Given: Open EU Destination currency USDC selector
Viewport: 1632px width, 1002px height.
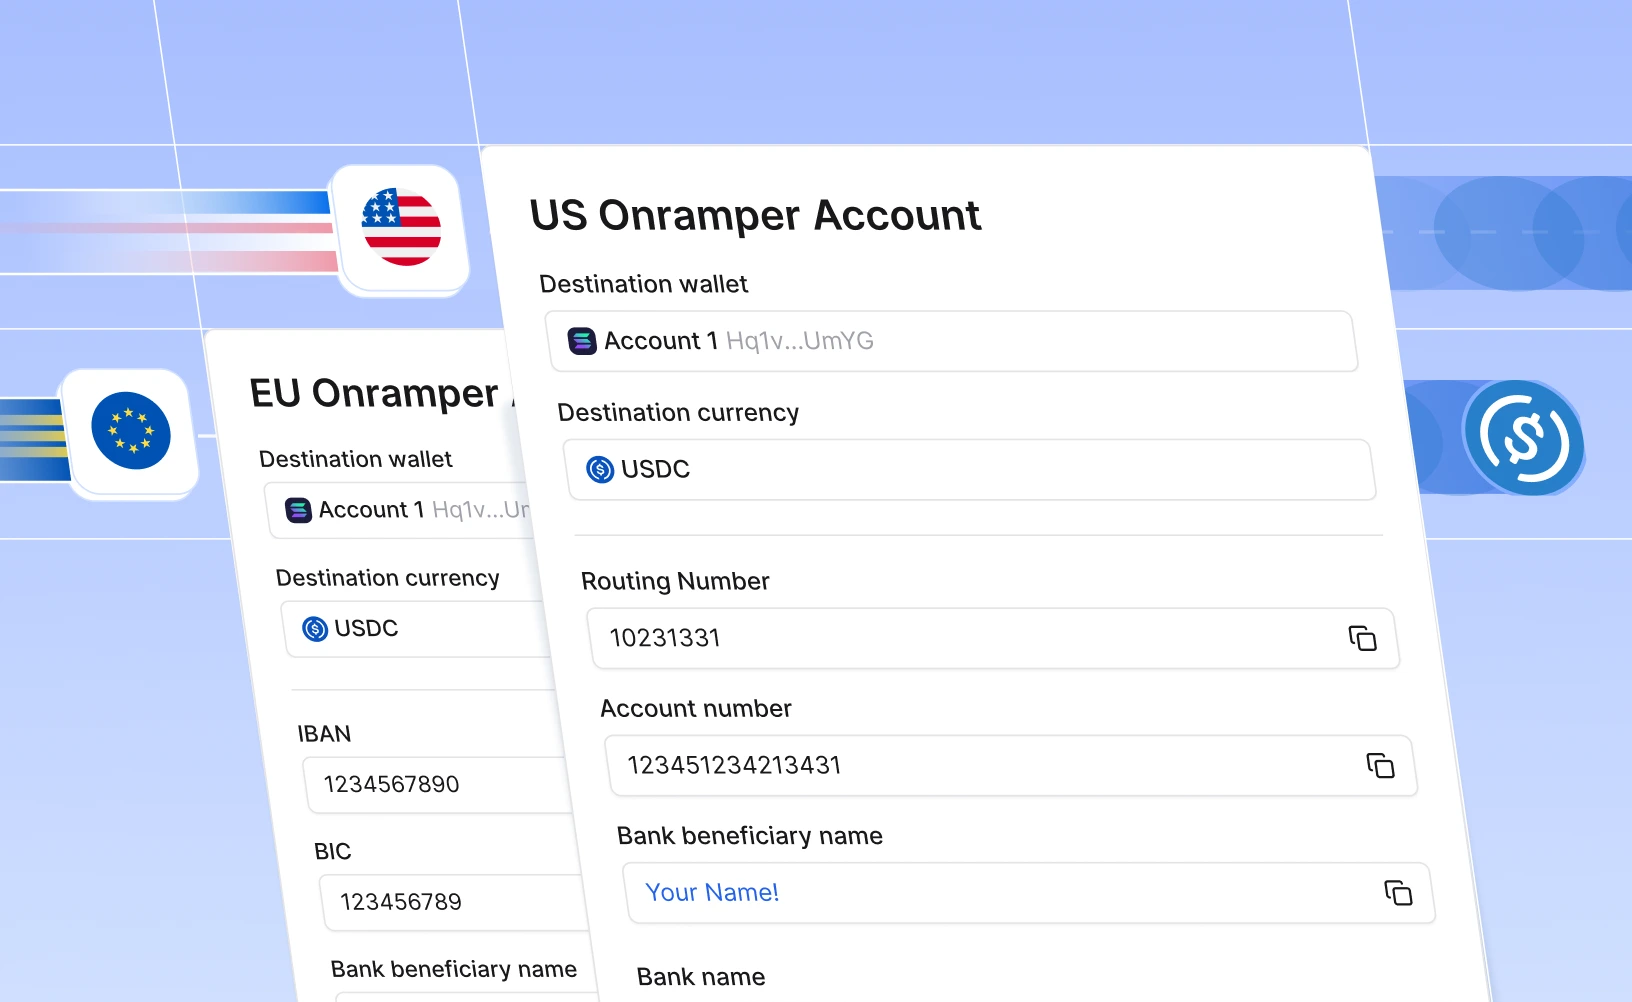Looking at the screenshot, I should [417, 629].
